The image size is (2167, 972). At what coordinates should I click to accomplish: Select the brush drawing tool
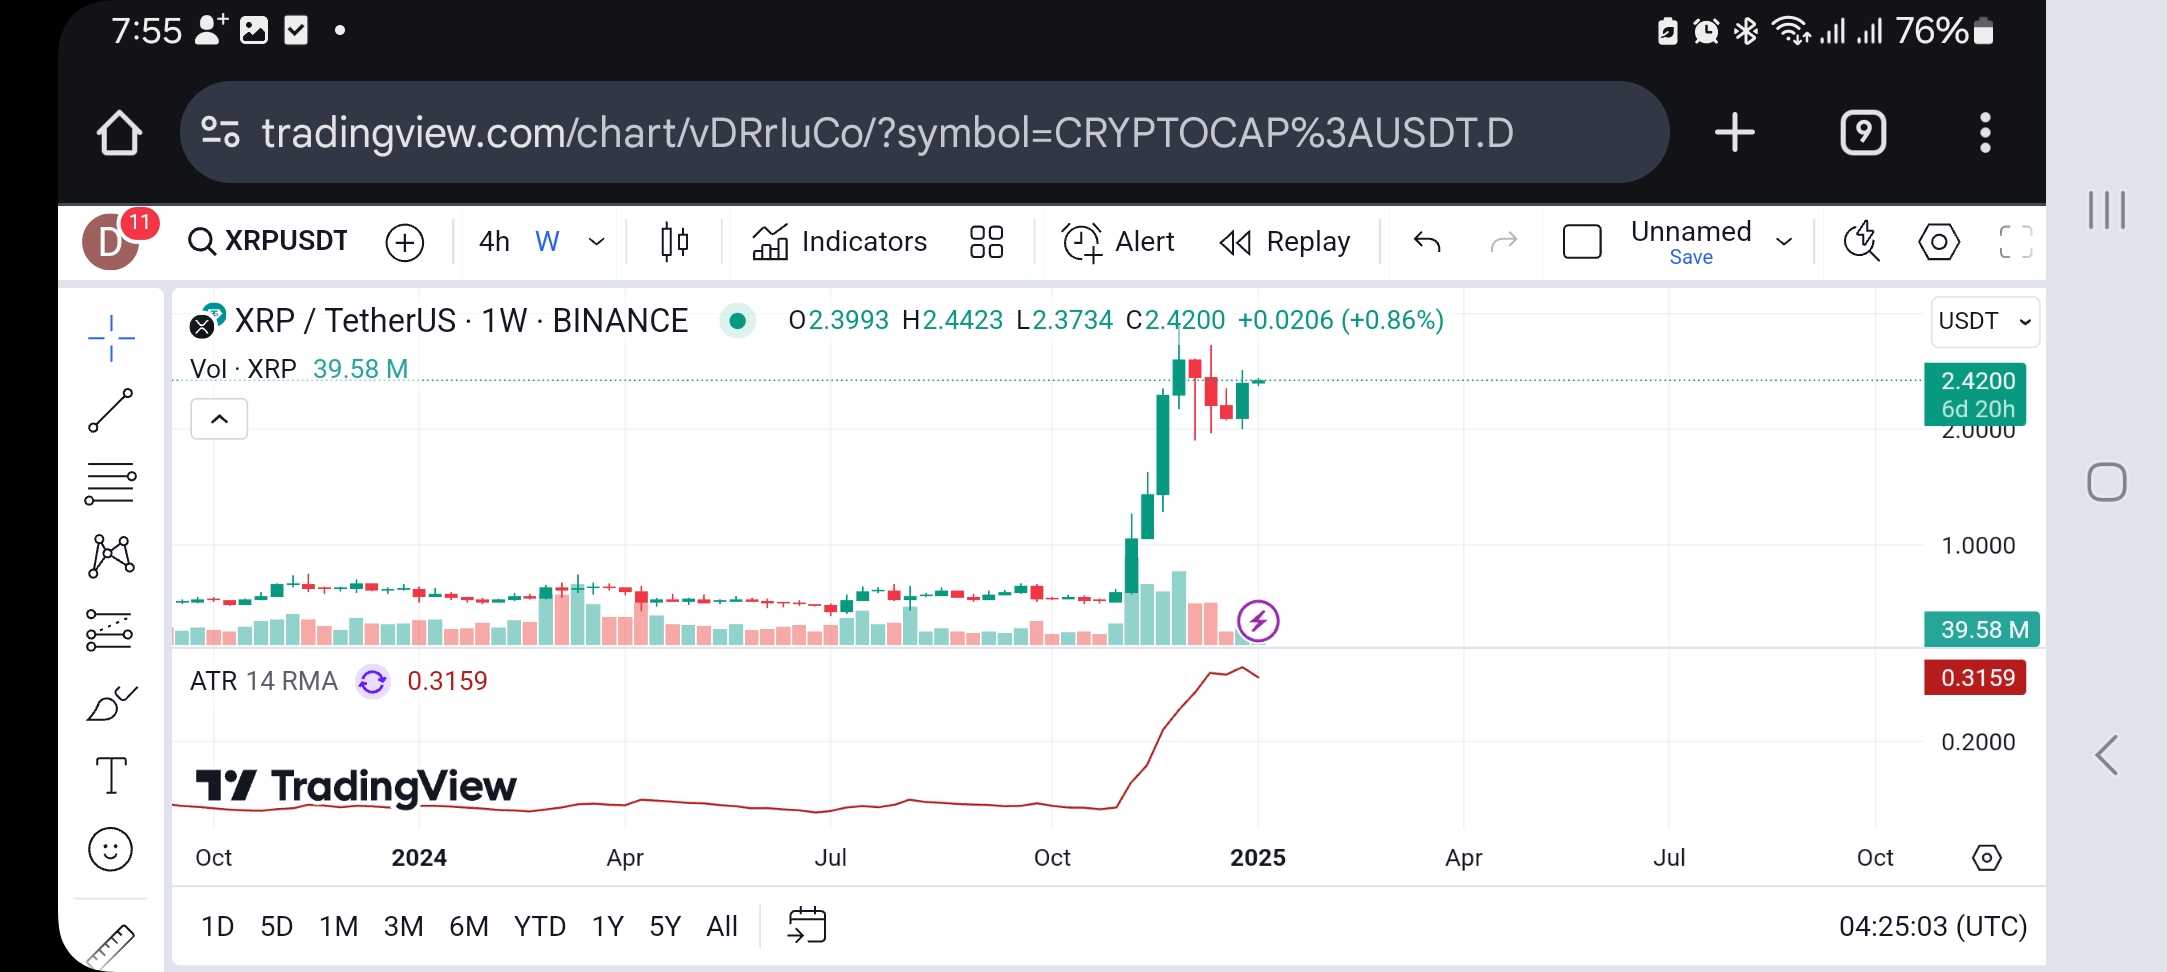pyautogui.click(x=111, y=703)
